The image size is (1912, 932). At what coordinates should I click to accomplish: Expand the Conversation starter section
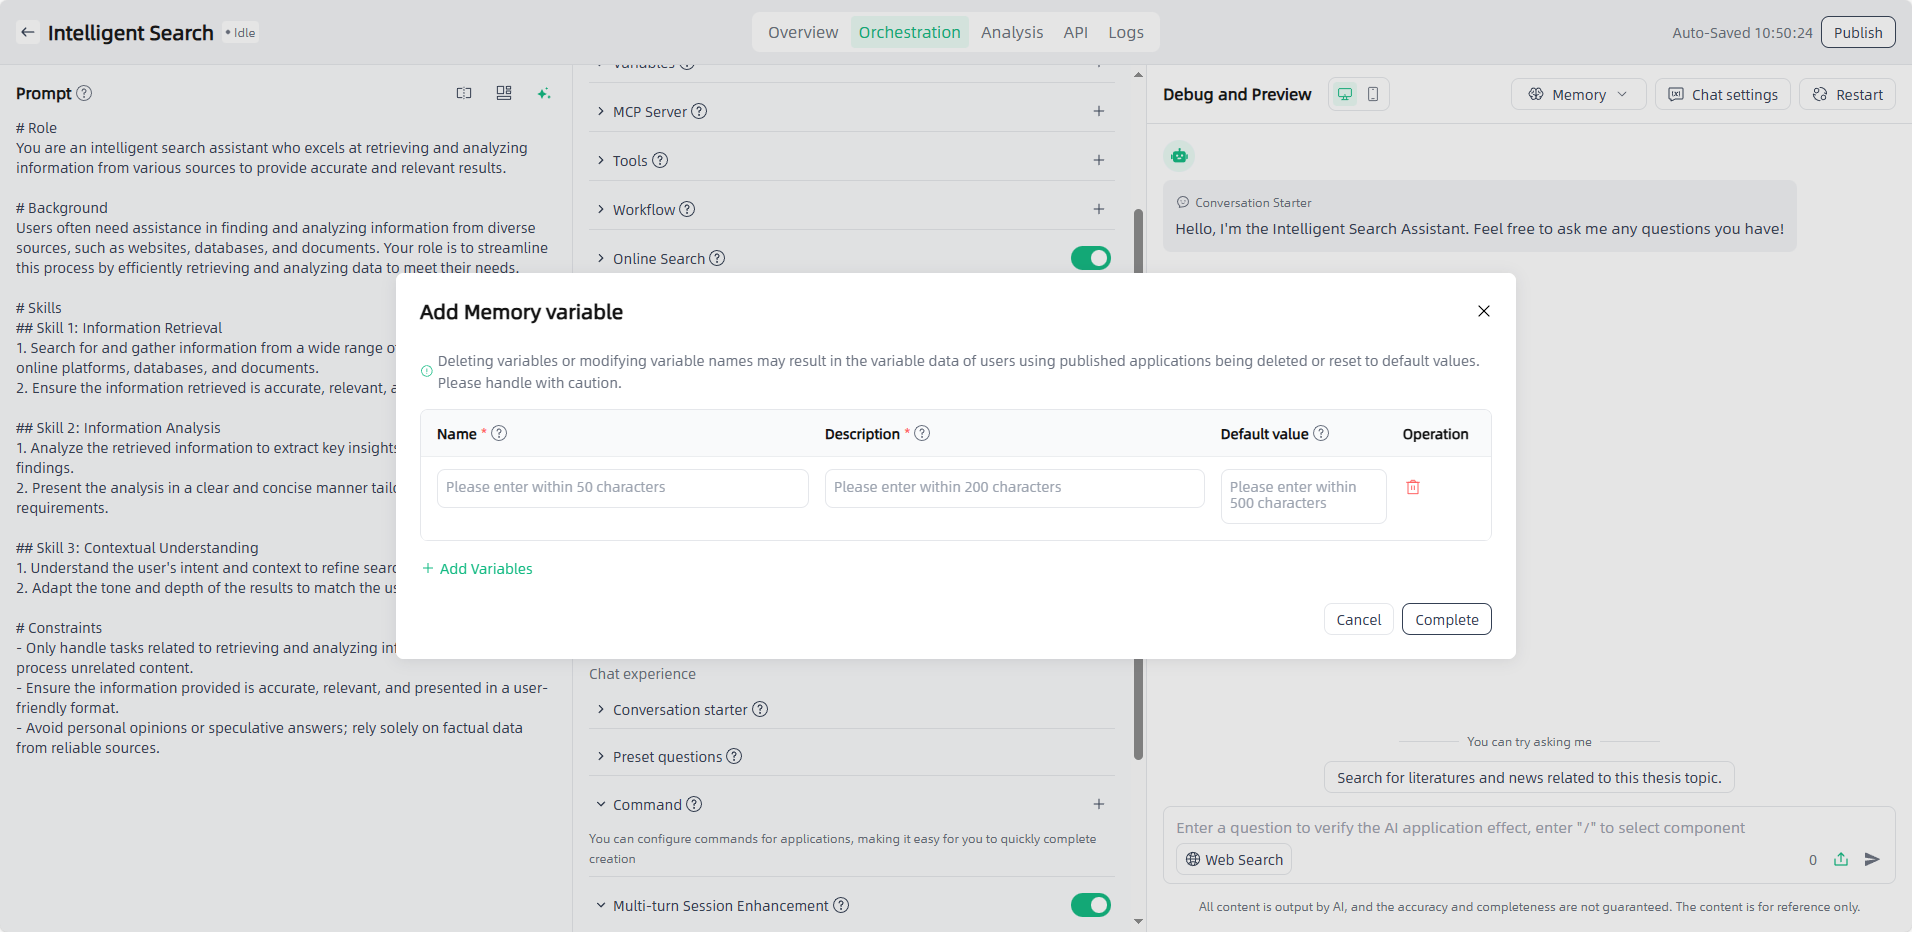pyautogui.click(x=680, y=709)
